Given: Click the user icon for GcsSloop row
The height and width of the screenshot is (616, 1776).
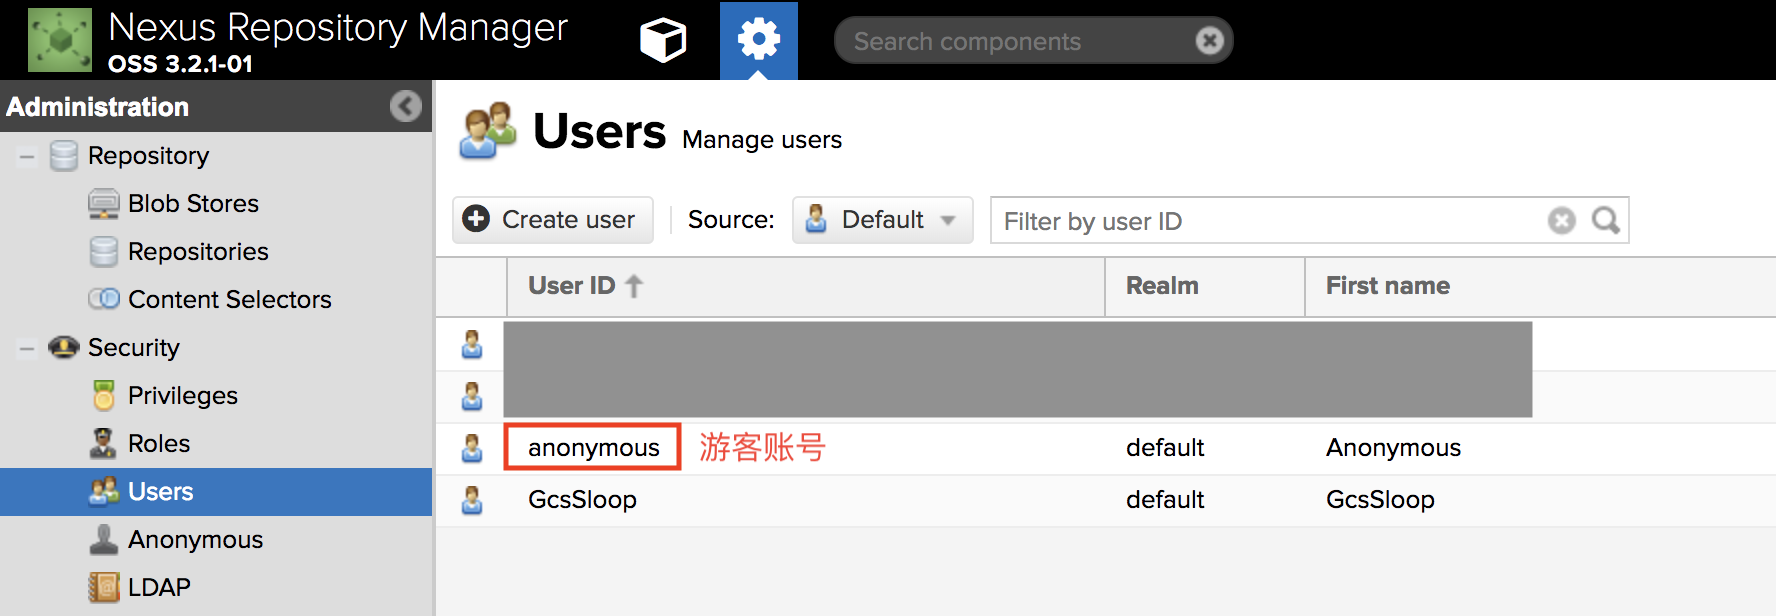Looking at the screenshot, I should 472,501.
